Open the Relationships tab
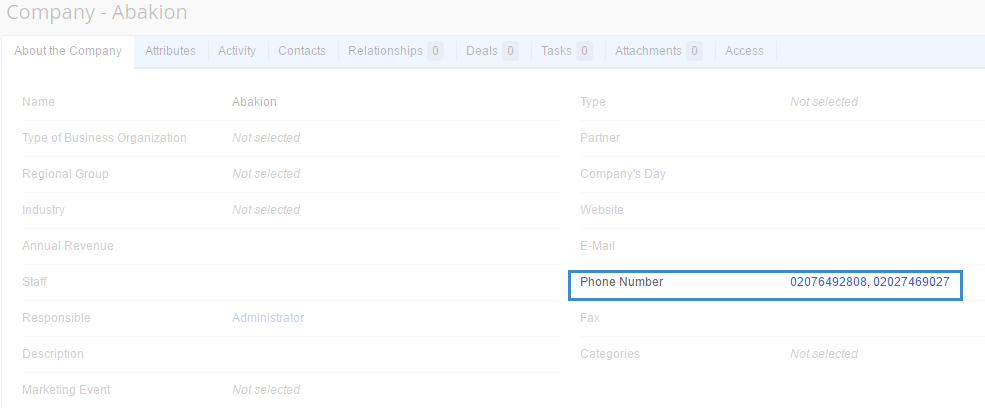The image size is (985, 408). [395, 51]
